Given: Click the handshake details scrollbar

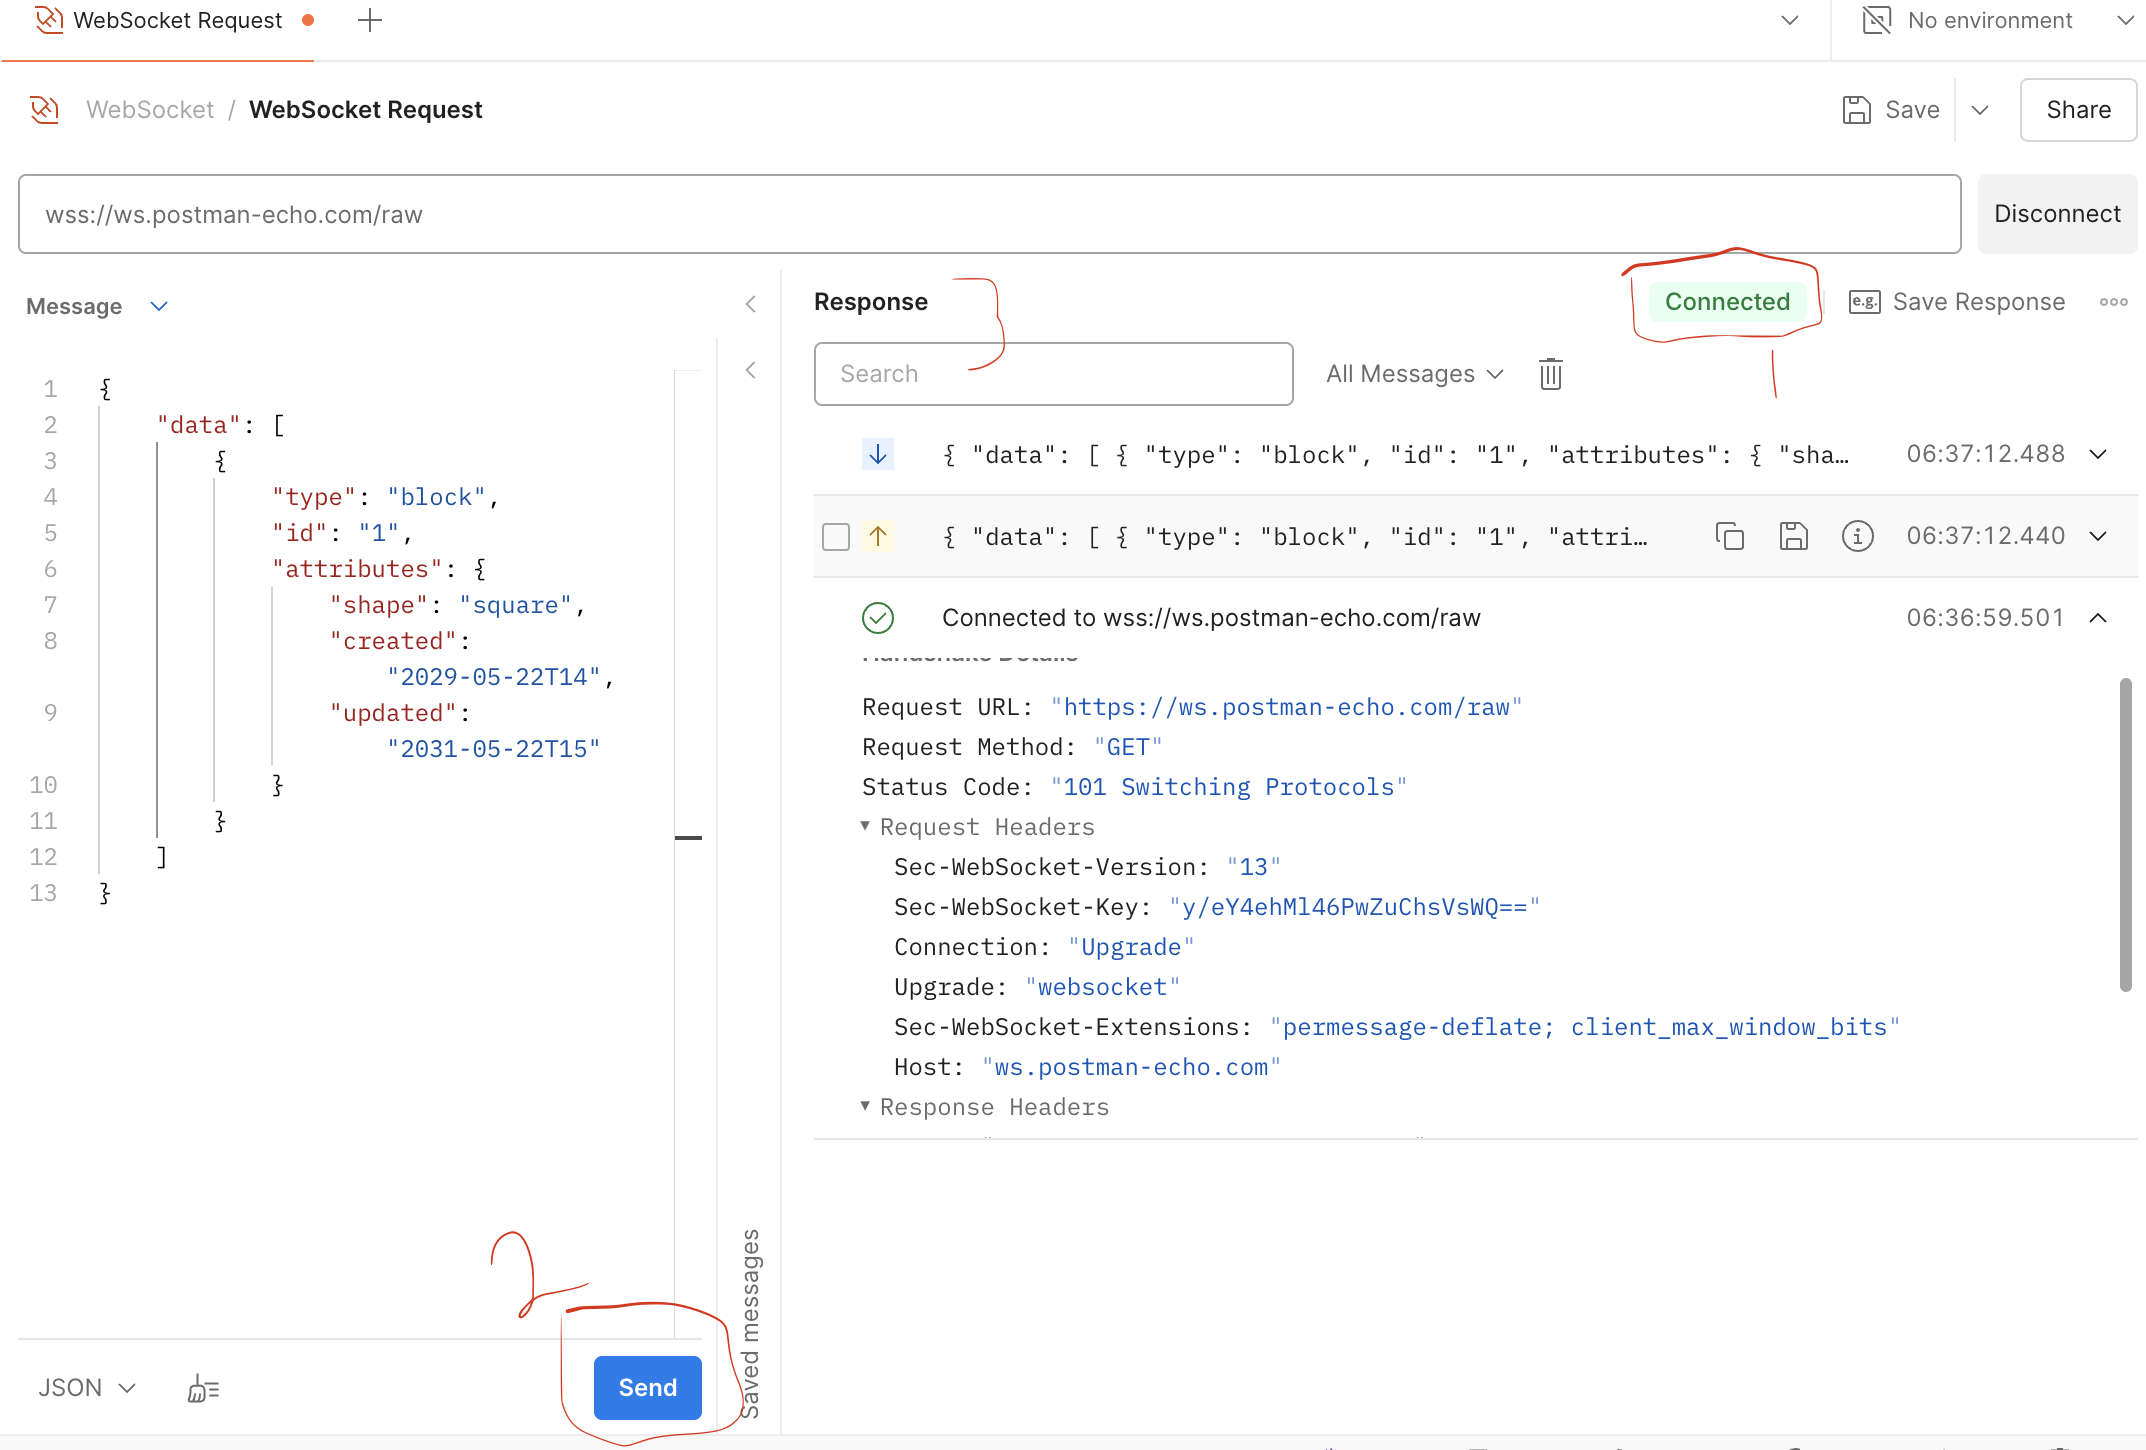Looking at the screenshot, I should (2126, 835).
